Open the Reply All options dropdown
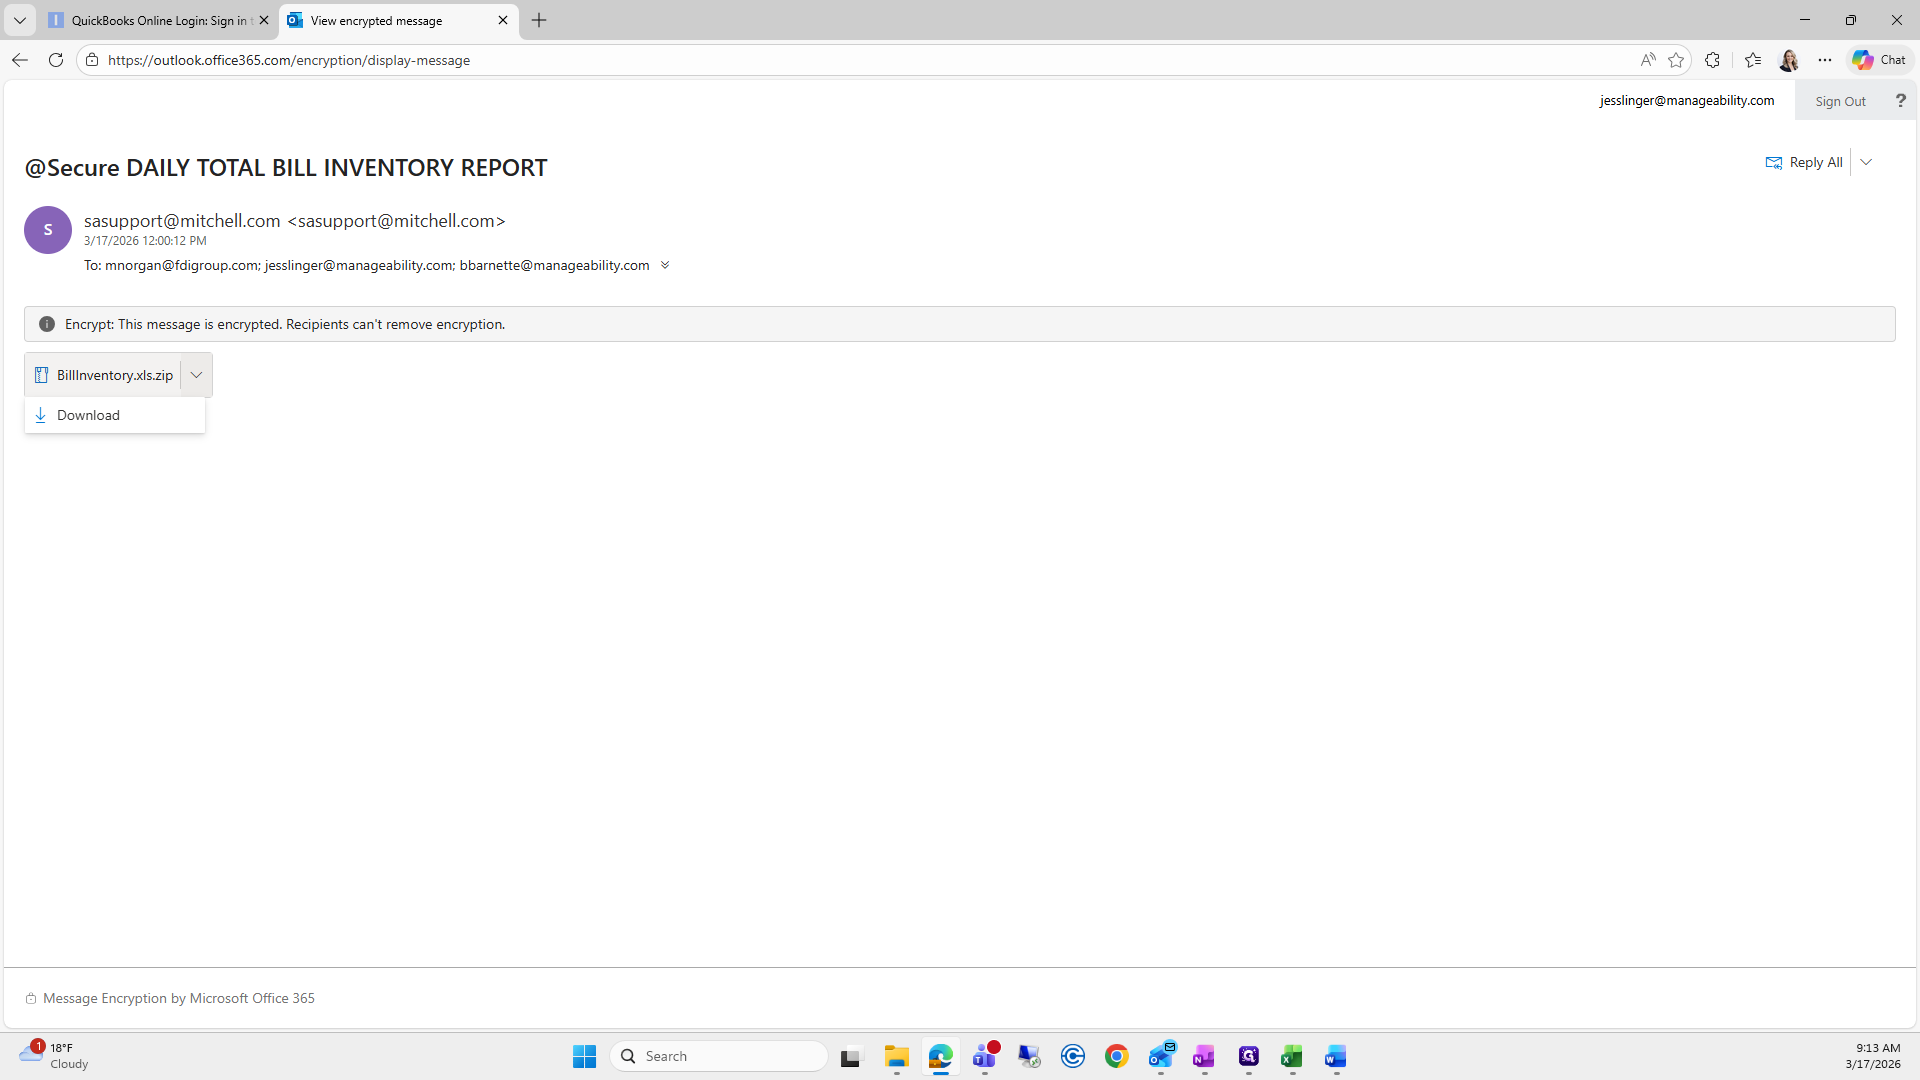1920x1080 pixels. point(1866,162)
